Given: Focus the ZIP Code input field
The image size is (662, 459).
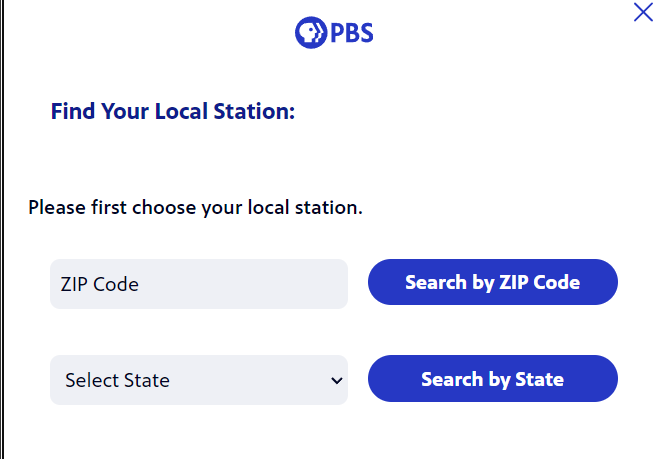Looking at the screenshot, I should tap(199, 284).
